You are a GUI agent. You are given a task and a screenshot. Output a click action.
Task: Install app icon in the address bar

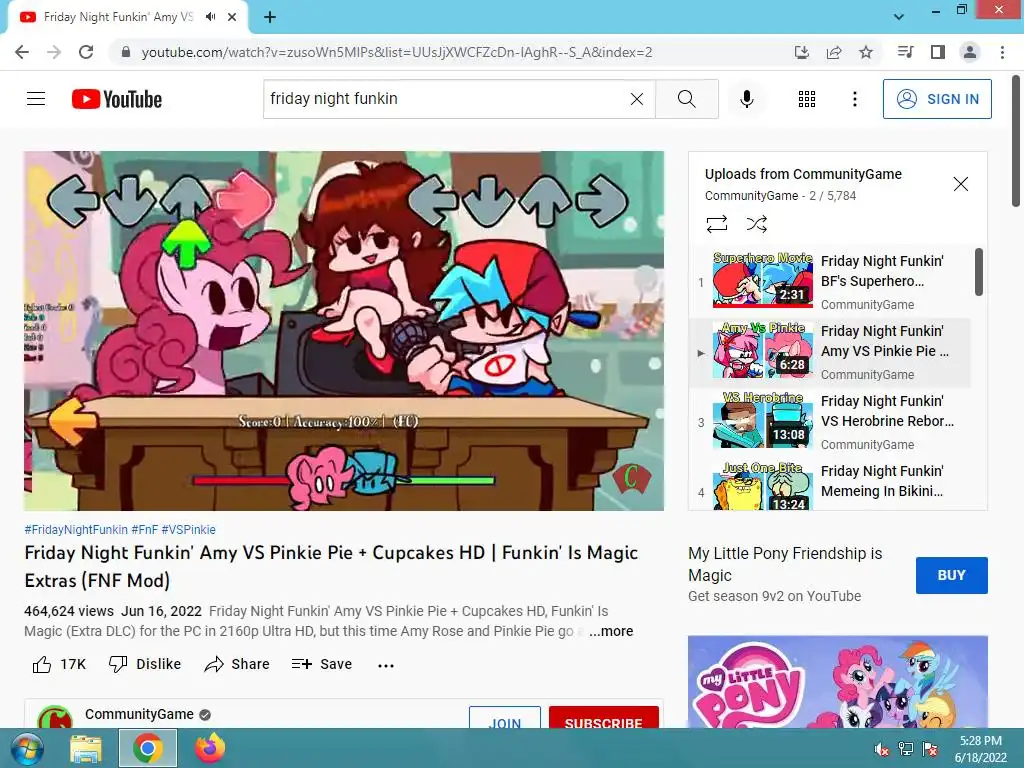click(802, 52)
